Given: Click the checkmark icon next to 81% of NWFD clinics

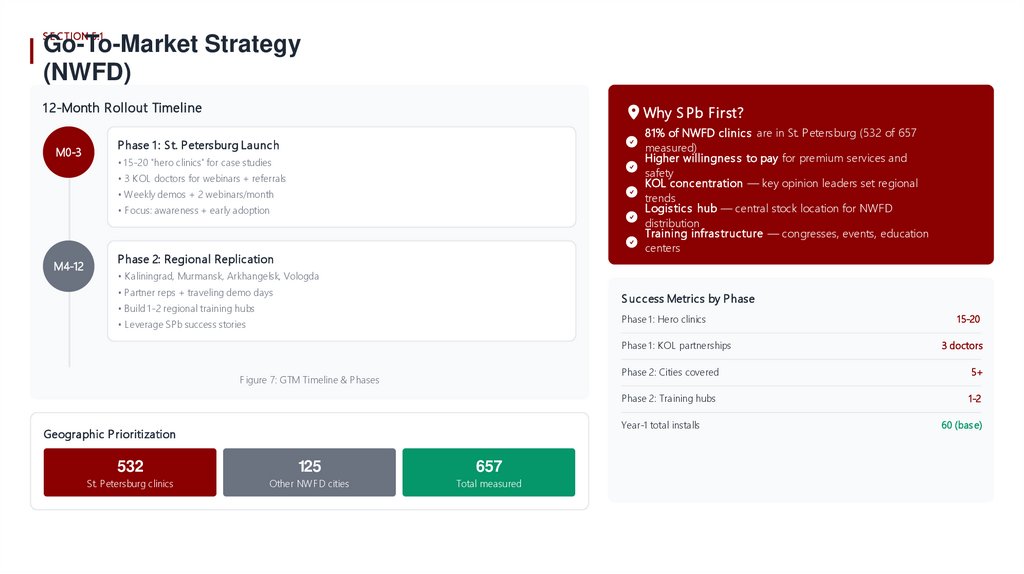Looking at the screenshot, I should pyautogui.click(x=631, y=142).
